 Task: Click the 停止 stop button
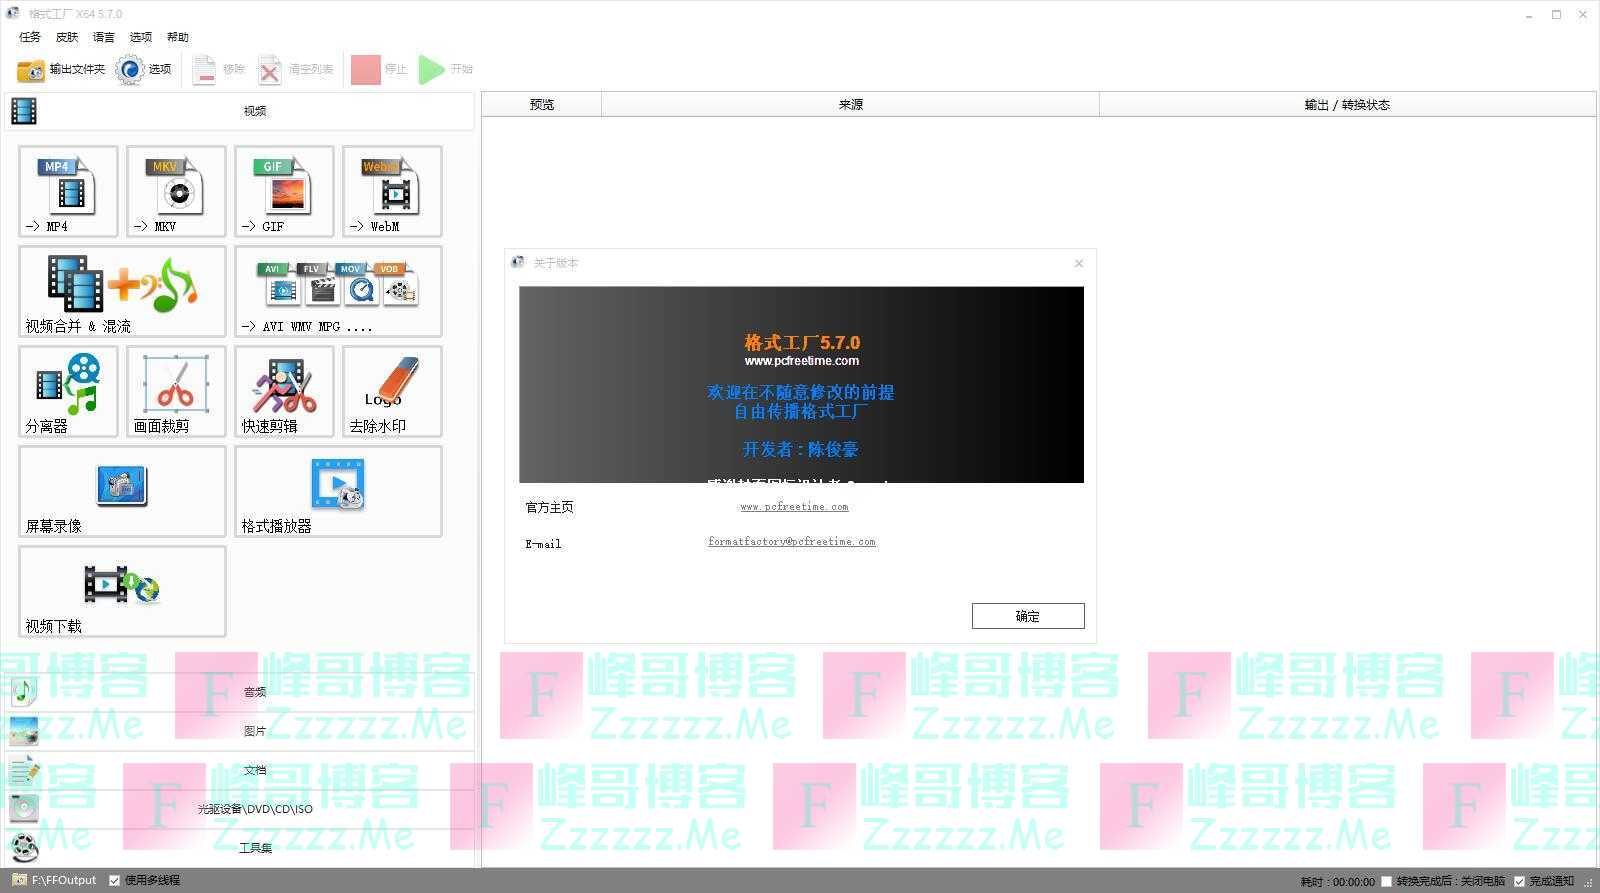(x=379, y=69)
